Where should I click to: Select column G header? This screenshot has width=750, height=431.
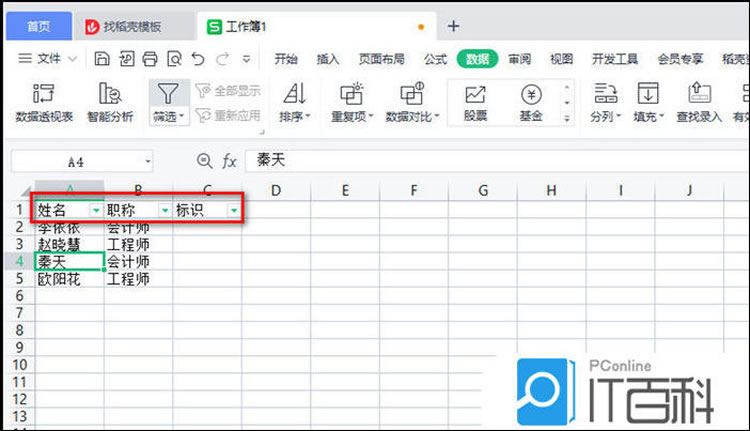(483, 190)
